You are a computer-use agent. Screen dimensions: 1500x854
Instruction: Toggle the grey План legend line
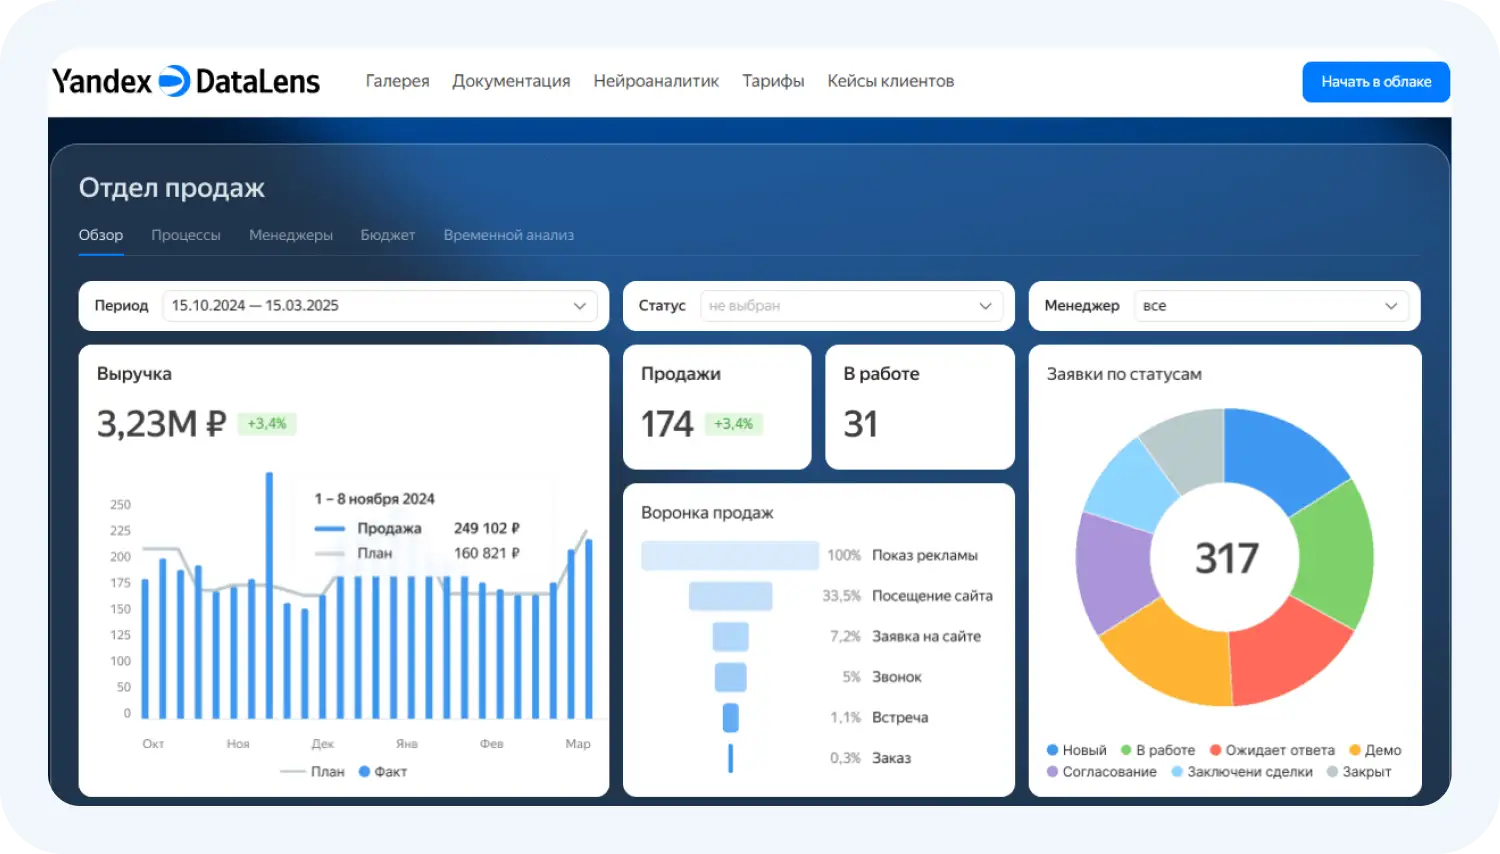[x=293, y=771]
